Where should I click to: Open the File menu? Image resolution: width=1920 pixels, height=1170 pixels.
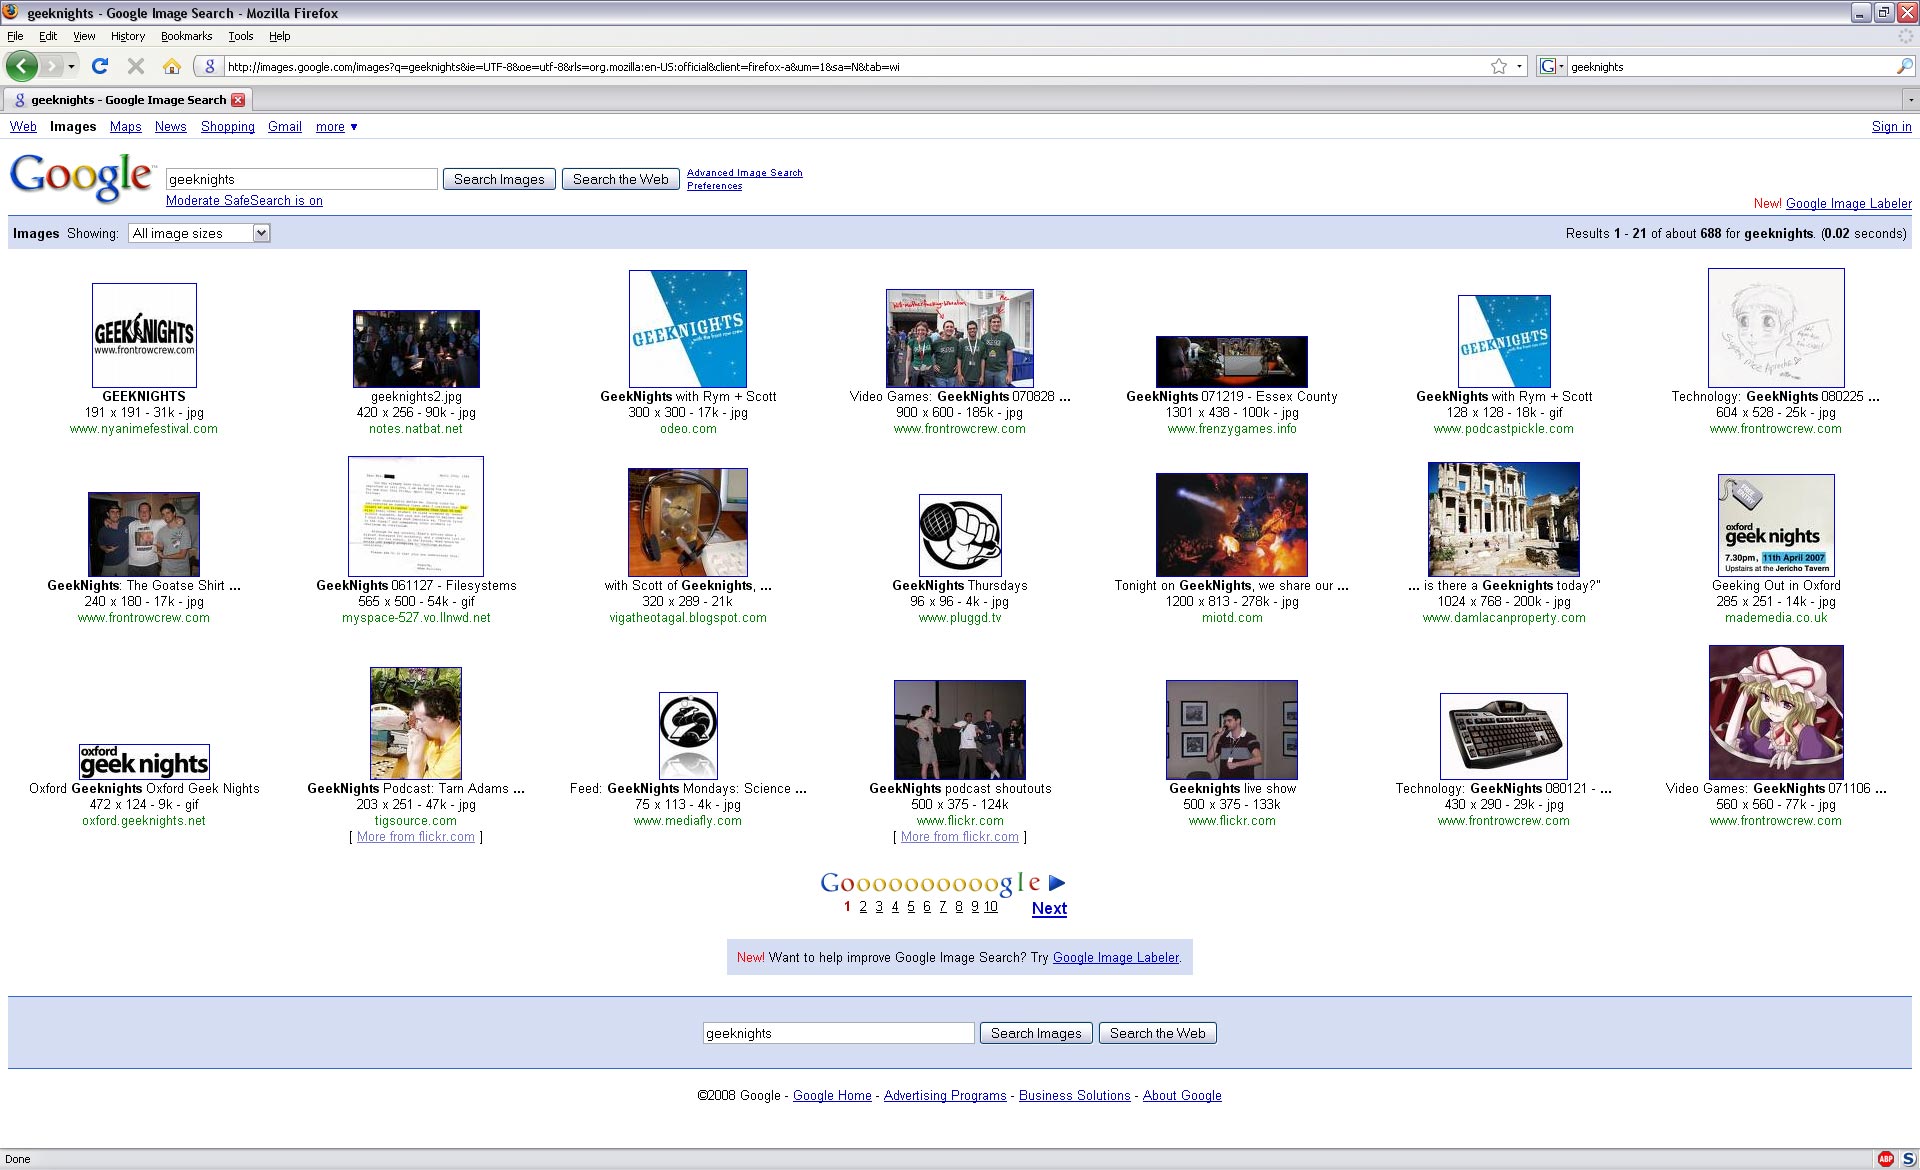(15, 36)
